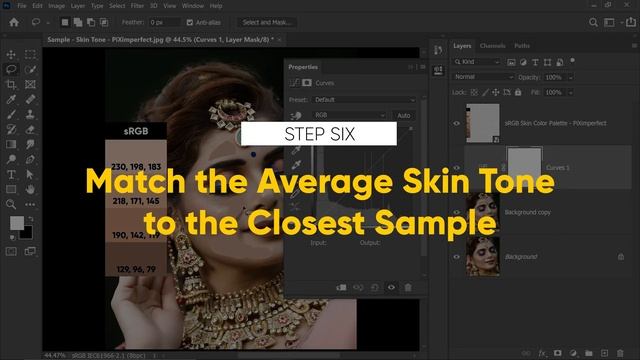
Task: Choose Subtract from selection mode icon
Action: 91,22
